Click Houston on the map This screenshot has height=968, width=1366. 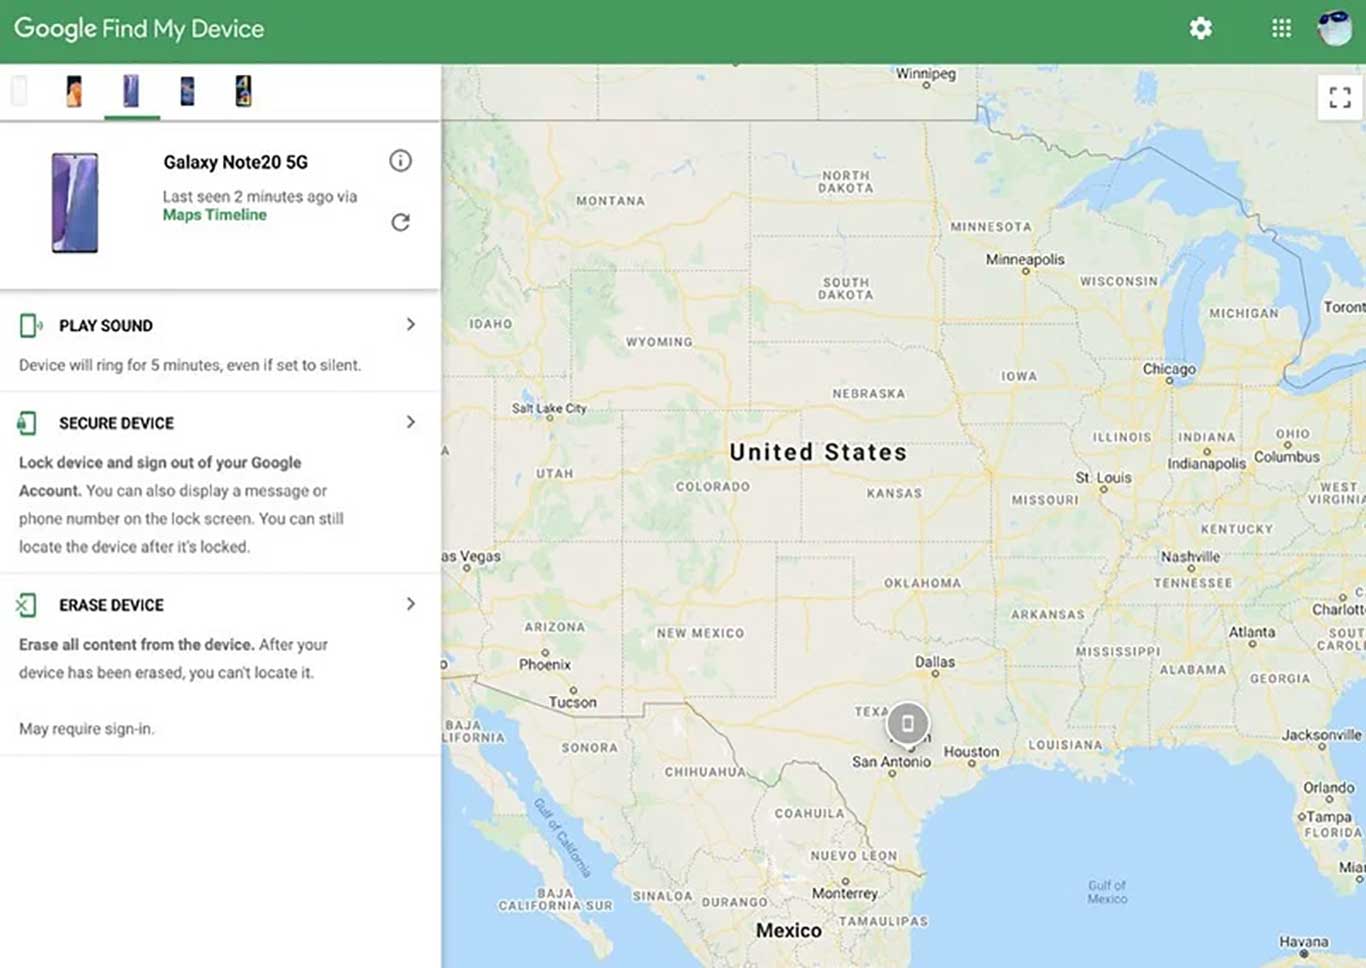(971, 752)
